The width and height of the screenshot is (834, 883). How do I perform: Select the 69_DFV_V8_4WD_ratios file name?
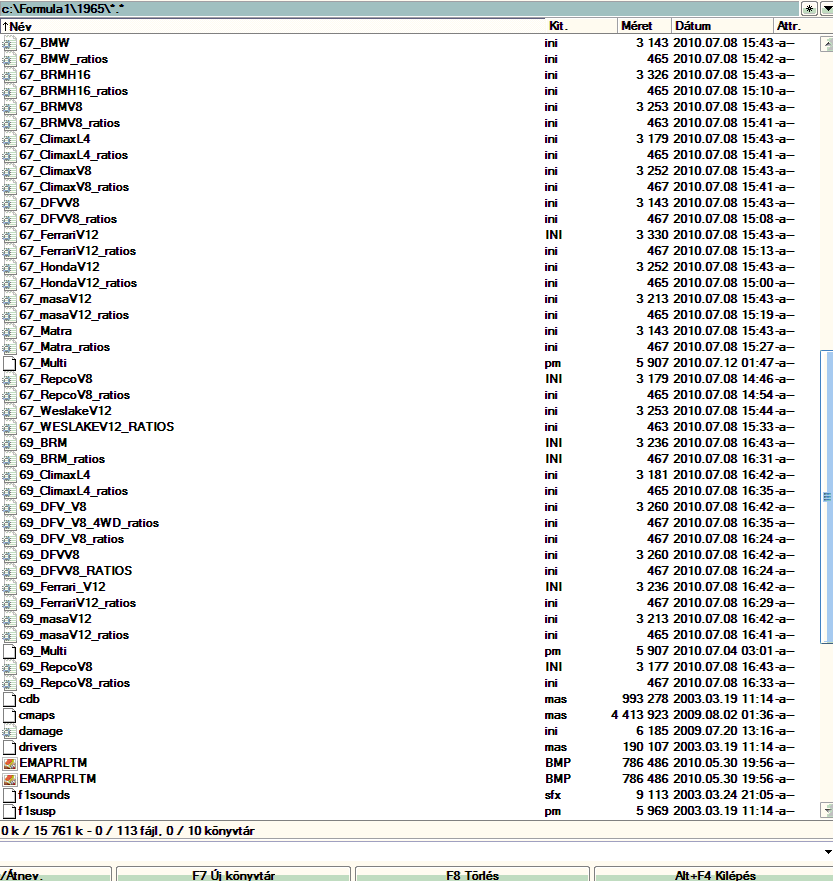[x=89, y=524]
